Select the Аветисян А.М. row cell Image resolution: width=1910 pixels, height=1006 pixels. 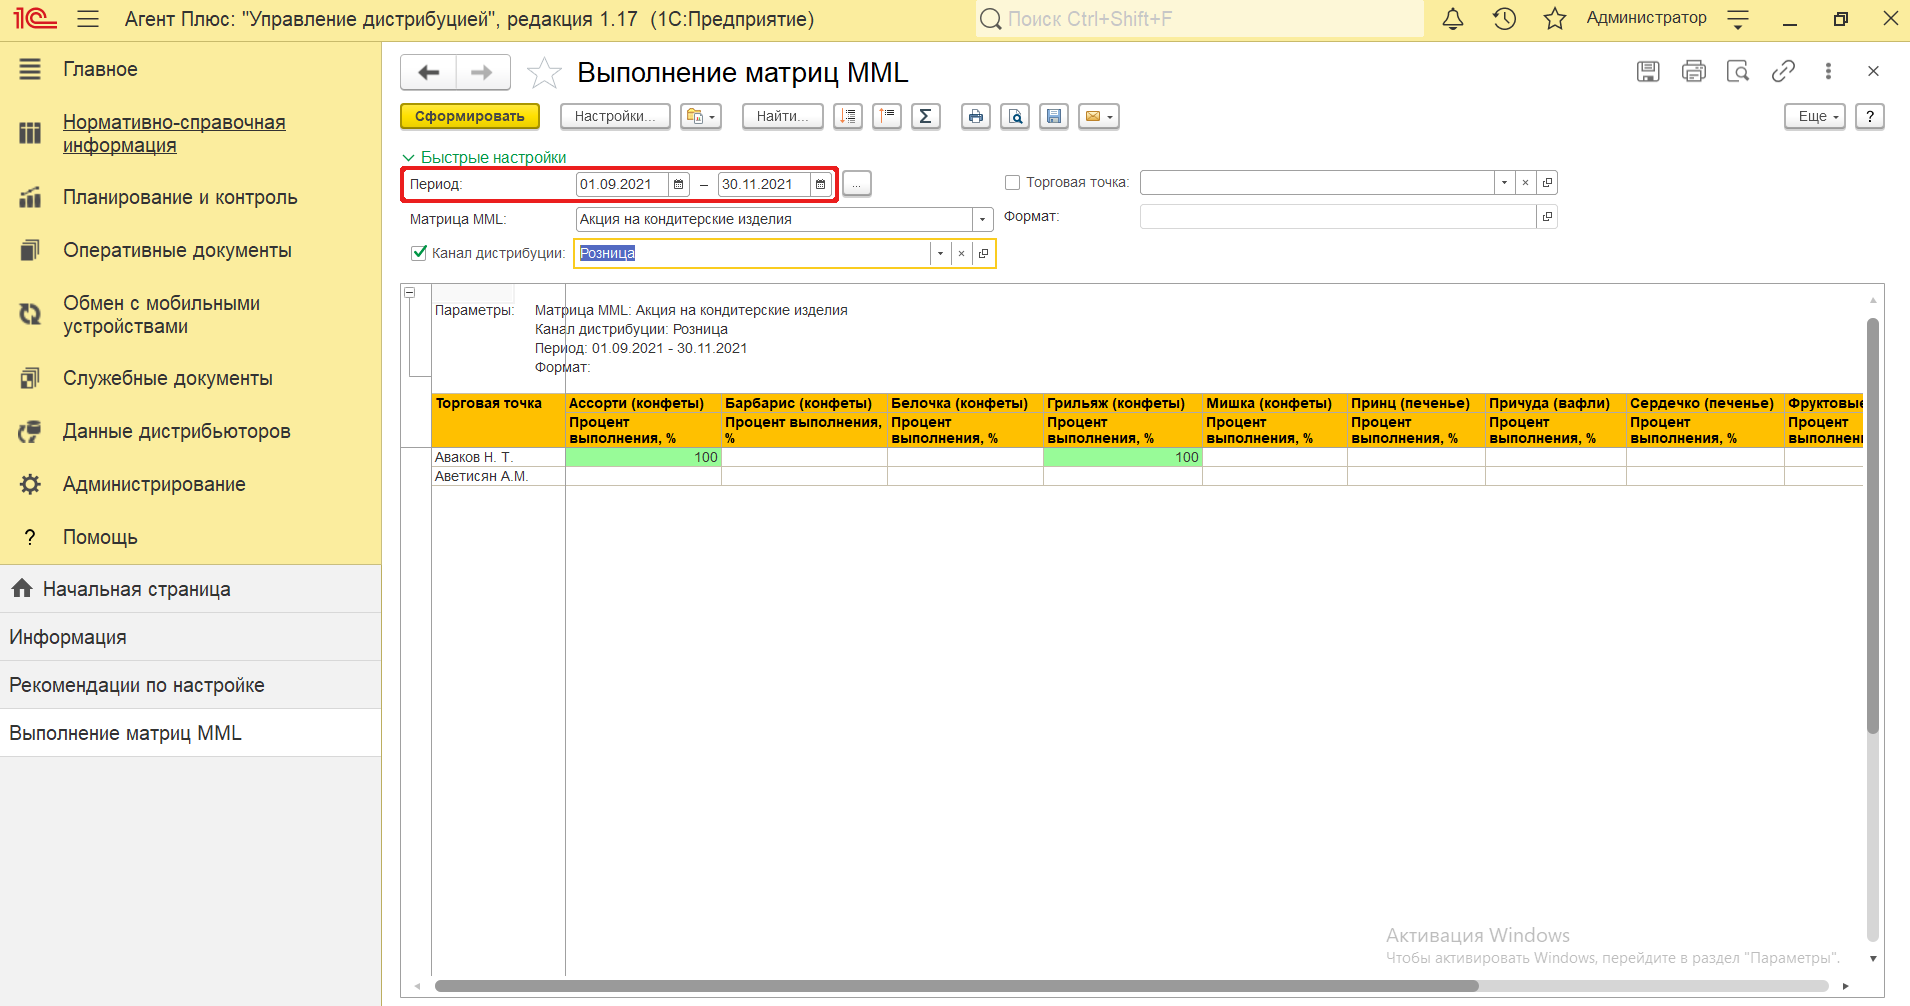pyautogui.click(x=498, y=476)
